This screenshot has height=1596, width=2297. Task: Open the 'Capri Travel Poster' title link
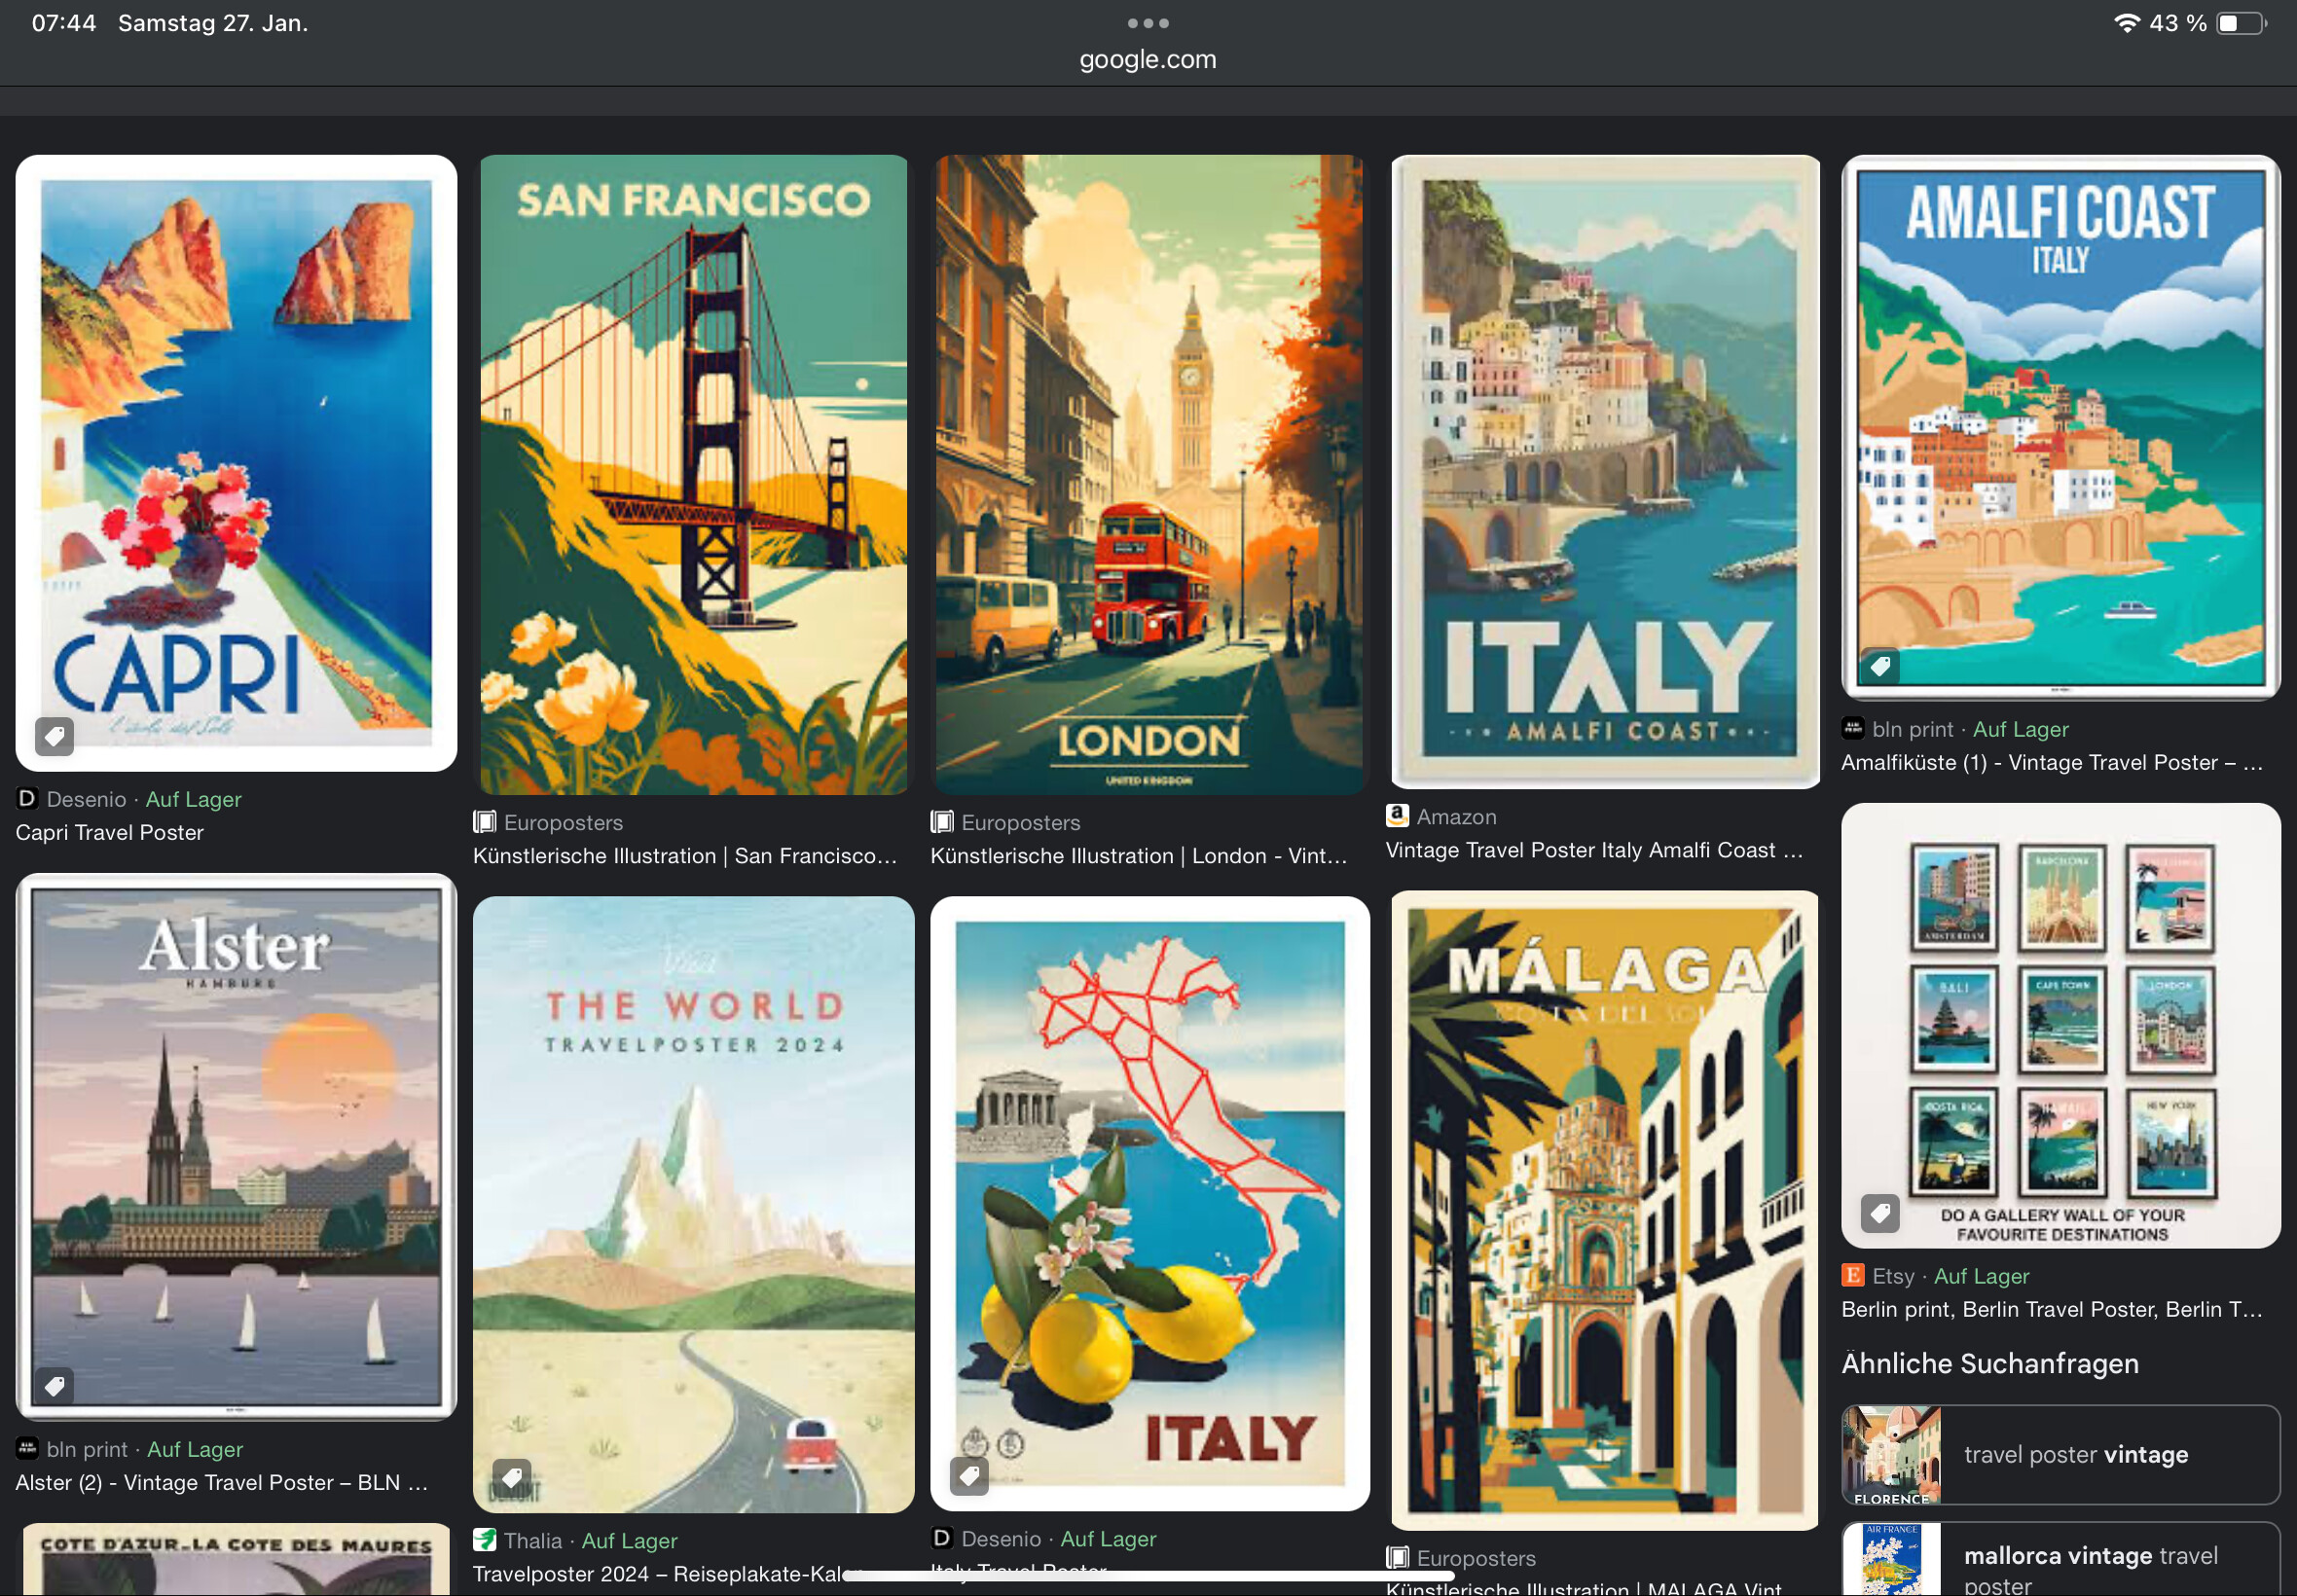[x=110, y=832]
